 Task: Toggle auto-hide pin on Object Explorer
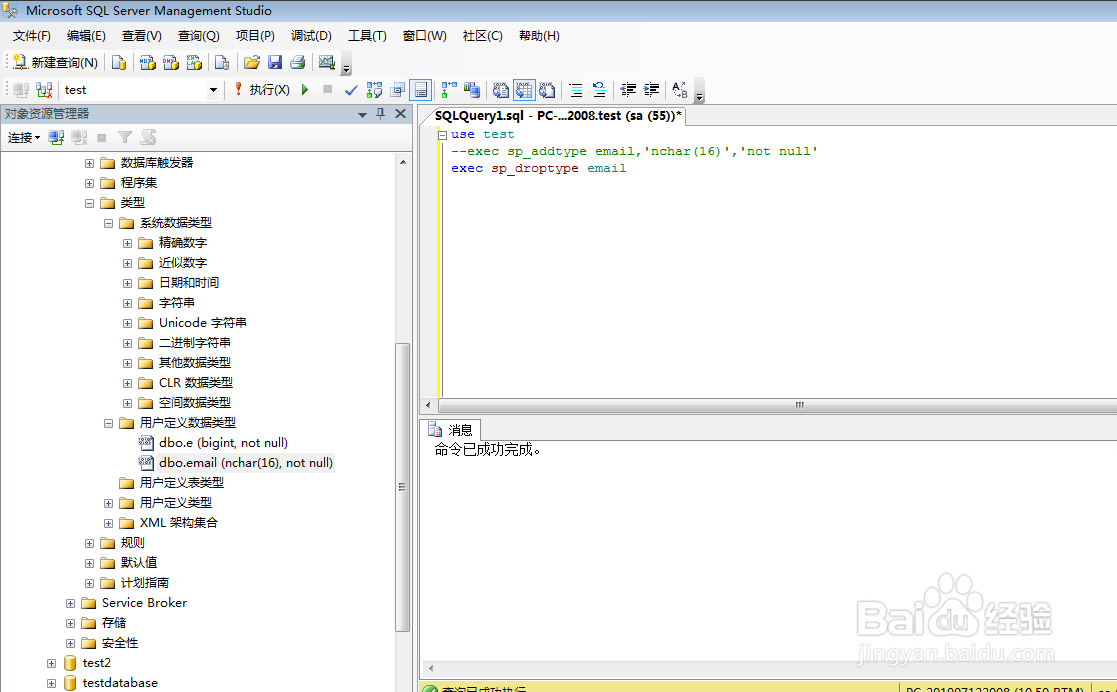coord(380,114)
